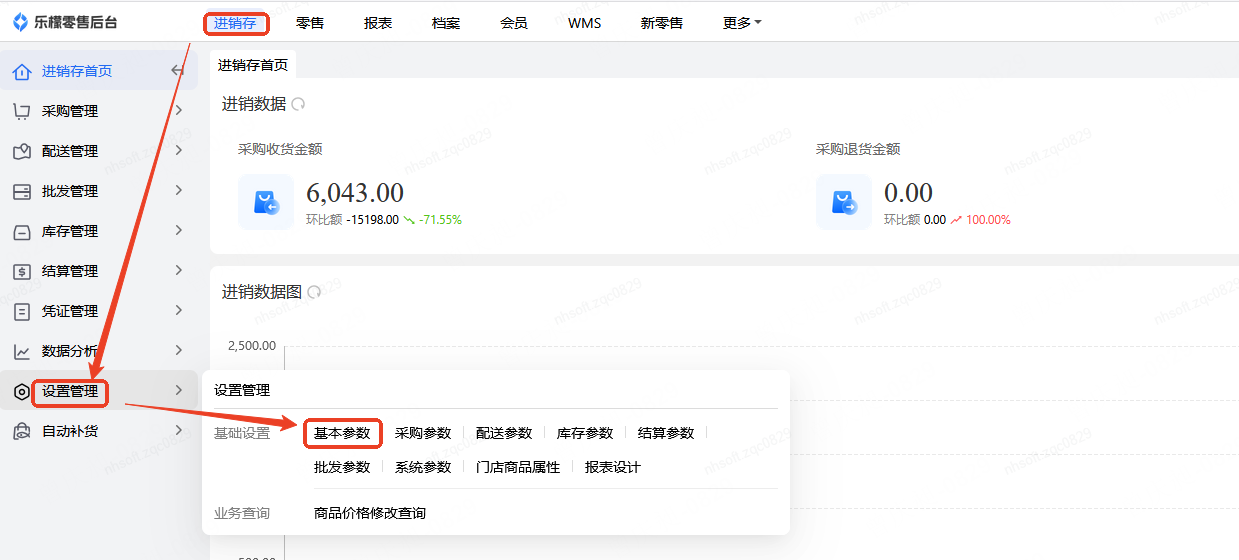Open 商品价格修改查询

[370, 513]
